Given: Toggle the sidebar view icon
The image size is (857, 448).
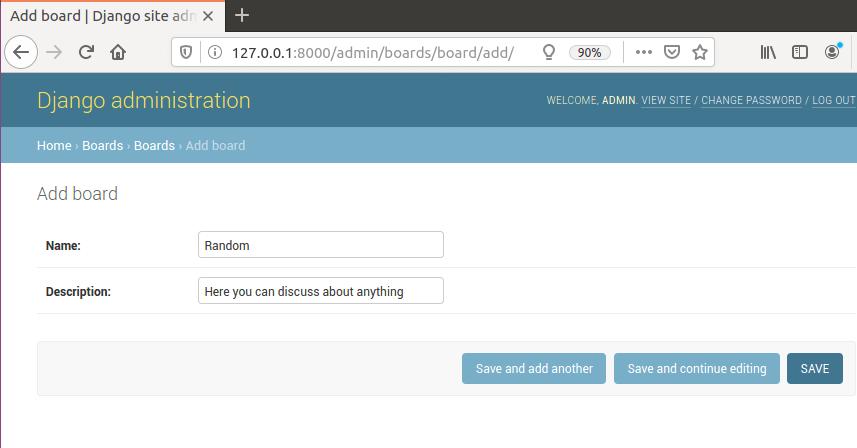Looking at the screenshot, I should [800, 52].
